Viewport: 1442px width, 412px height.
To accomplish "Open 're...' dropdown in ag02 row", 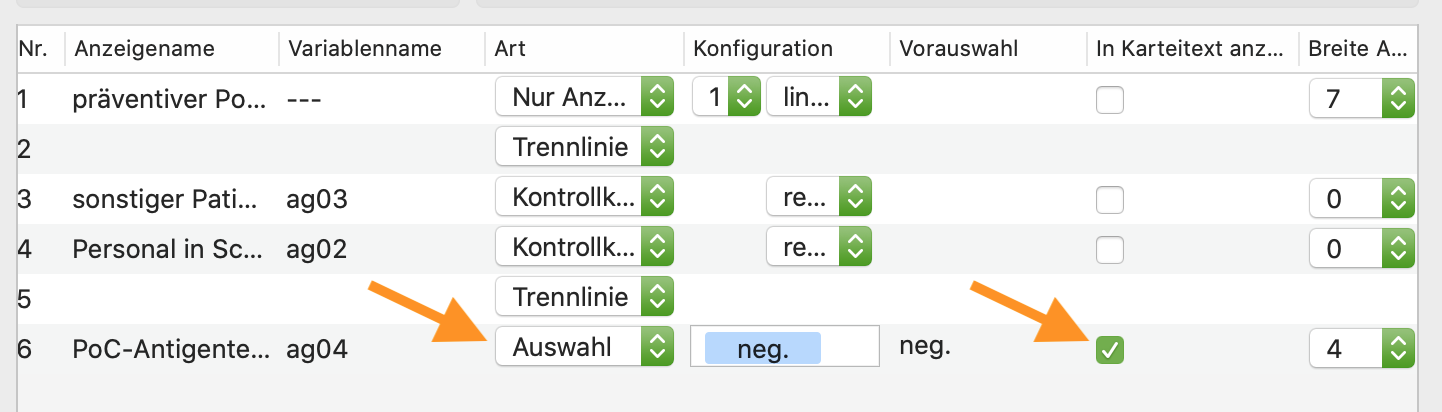I will click(819, 248).
